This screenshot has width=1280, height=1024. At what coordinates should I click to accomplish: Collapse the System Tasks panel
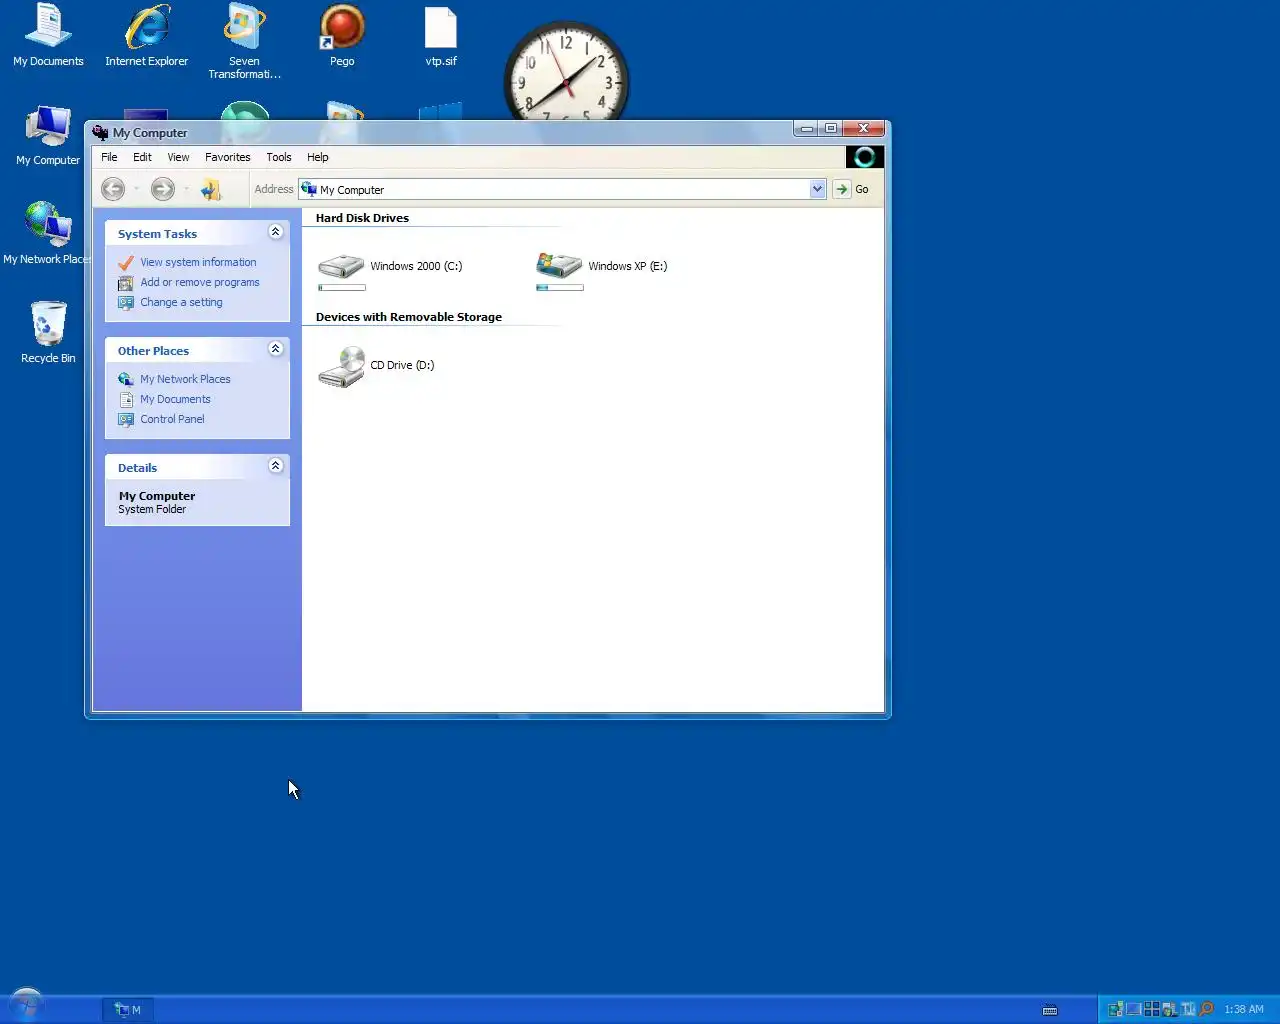(276, 232)
